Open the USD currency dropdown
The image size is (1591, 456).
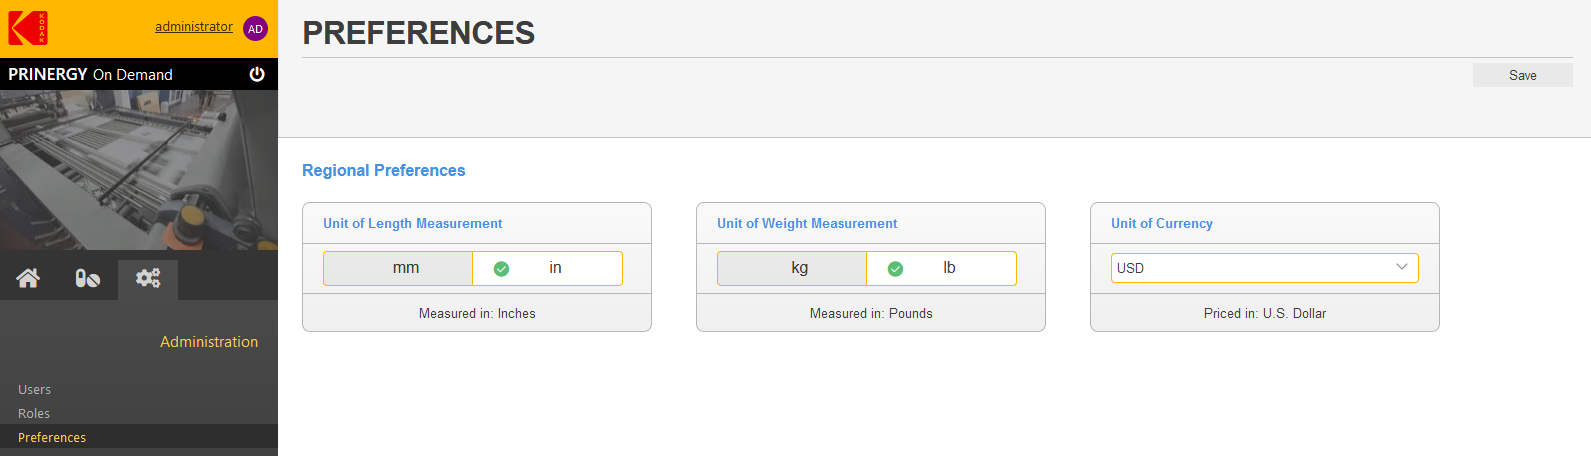pyautogui.click(x=1265, y=268)
